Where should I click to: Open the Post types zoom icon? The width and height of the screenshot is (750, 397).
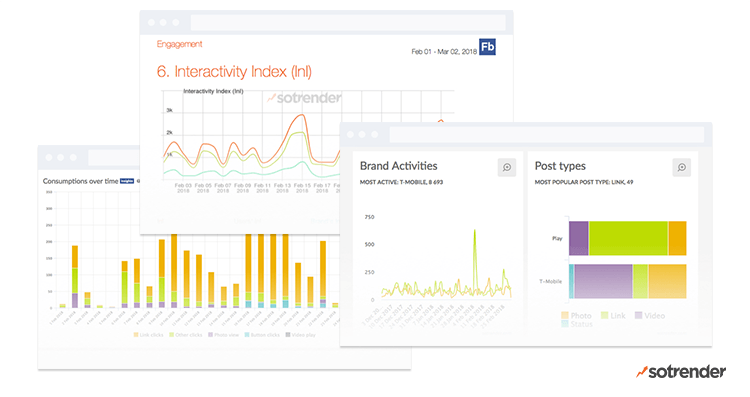click(x=682, y=167)
